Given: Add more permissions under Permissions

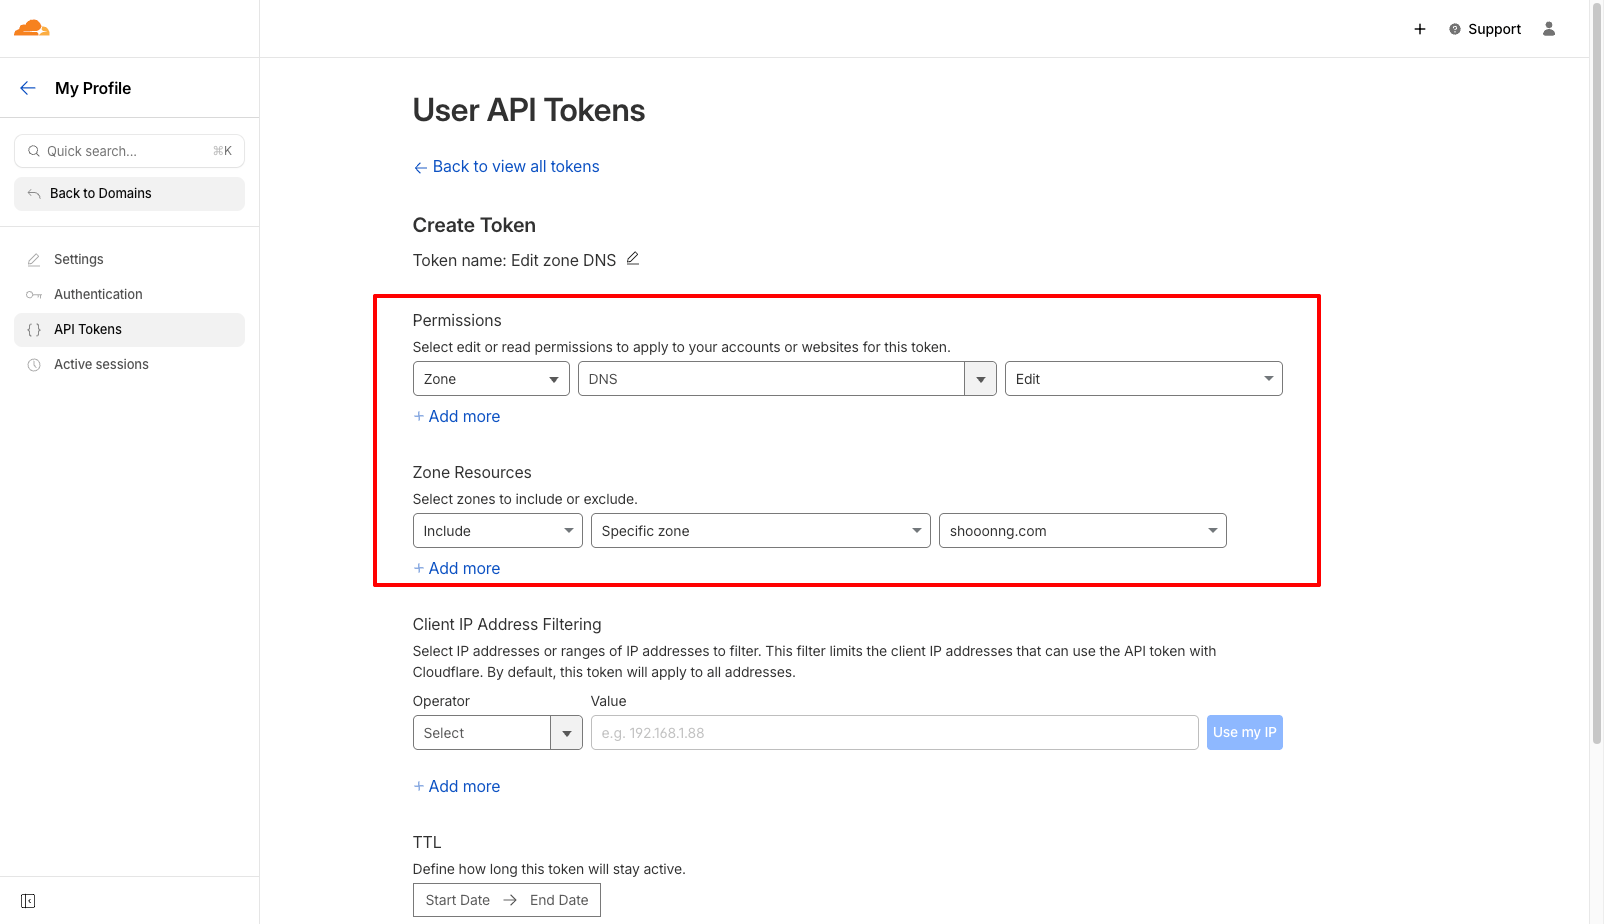Looking at the screenshot, I should pyautogui.click(x=457, y=417).
